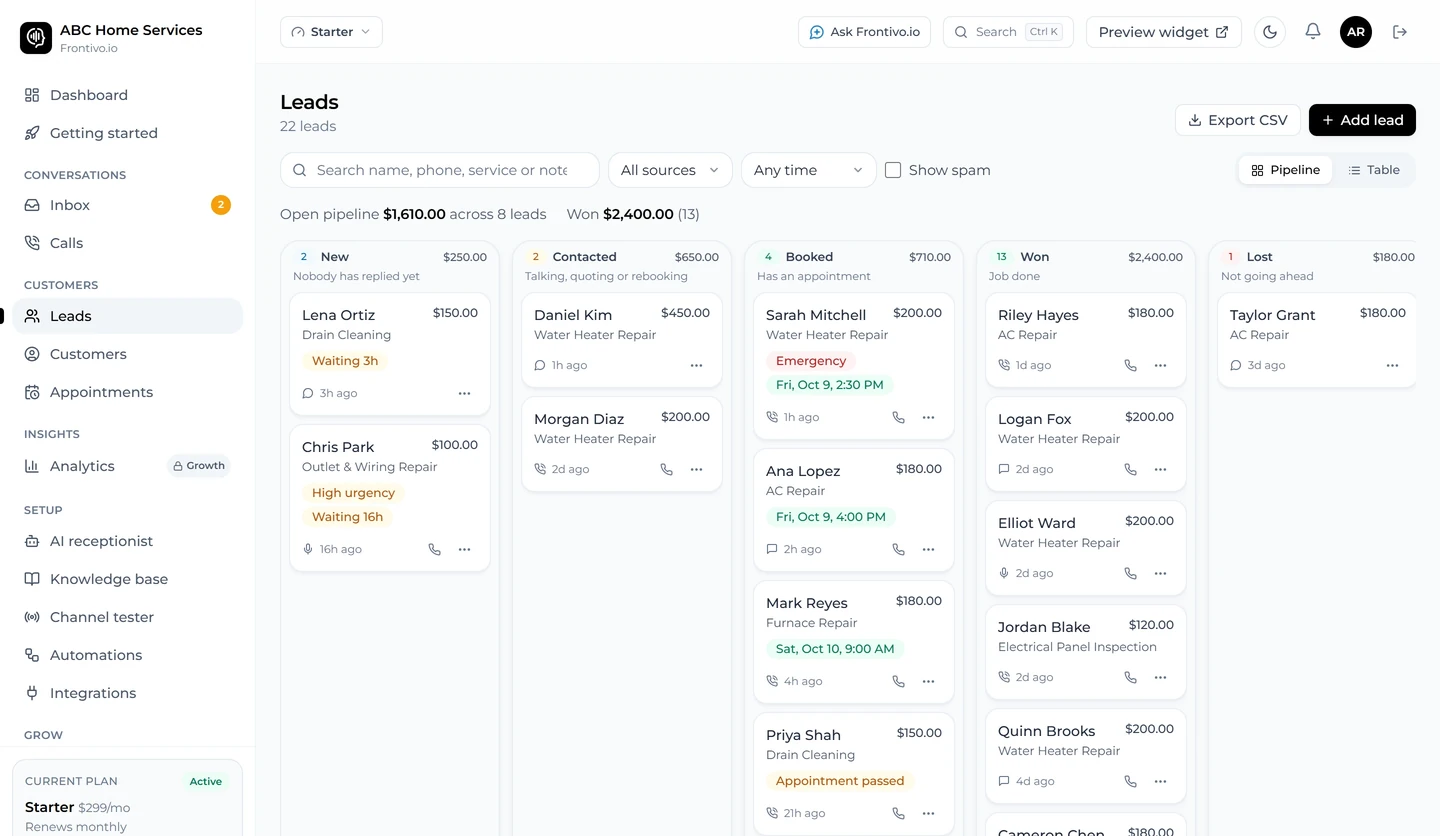The height and width of the screenshot is (836, 1440).
Task: Open the more options on Elliot Ward card
Action: click(1161, 573)
